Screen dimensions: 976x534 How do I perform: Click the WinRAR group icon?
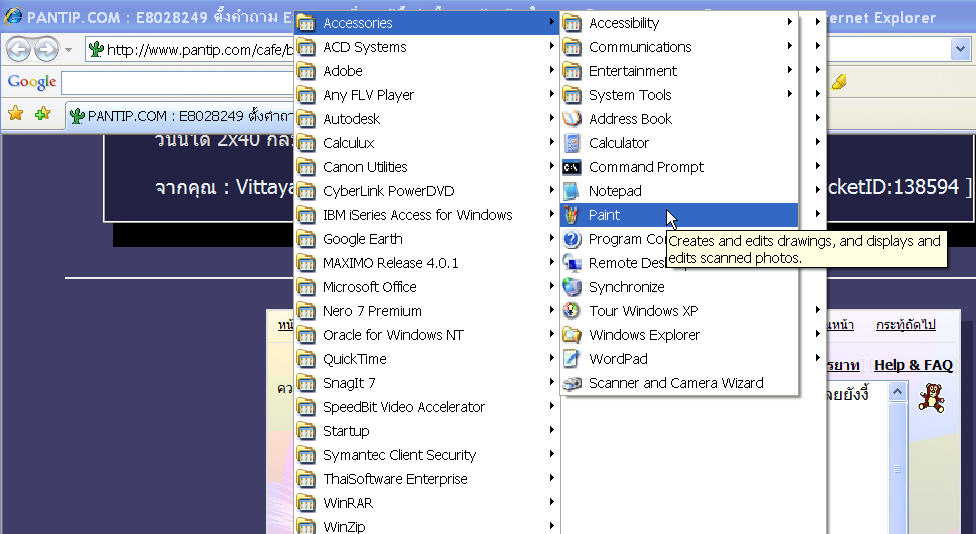click(x=306, y=503)
